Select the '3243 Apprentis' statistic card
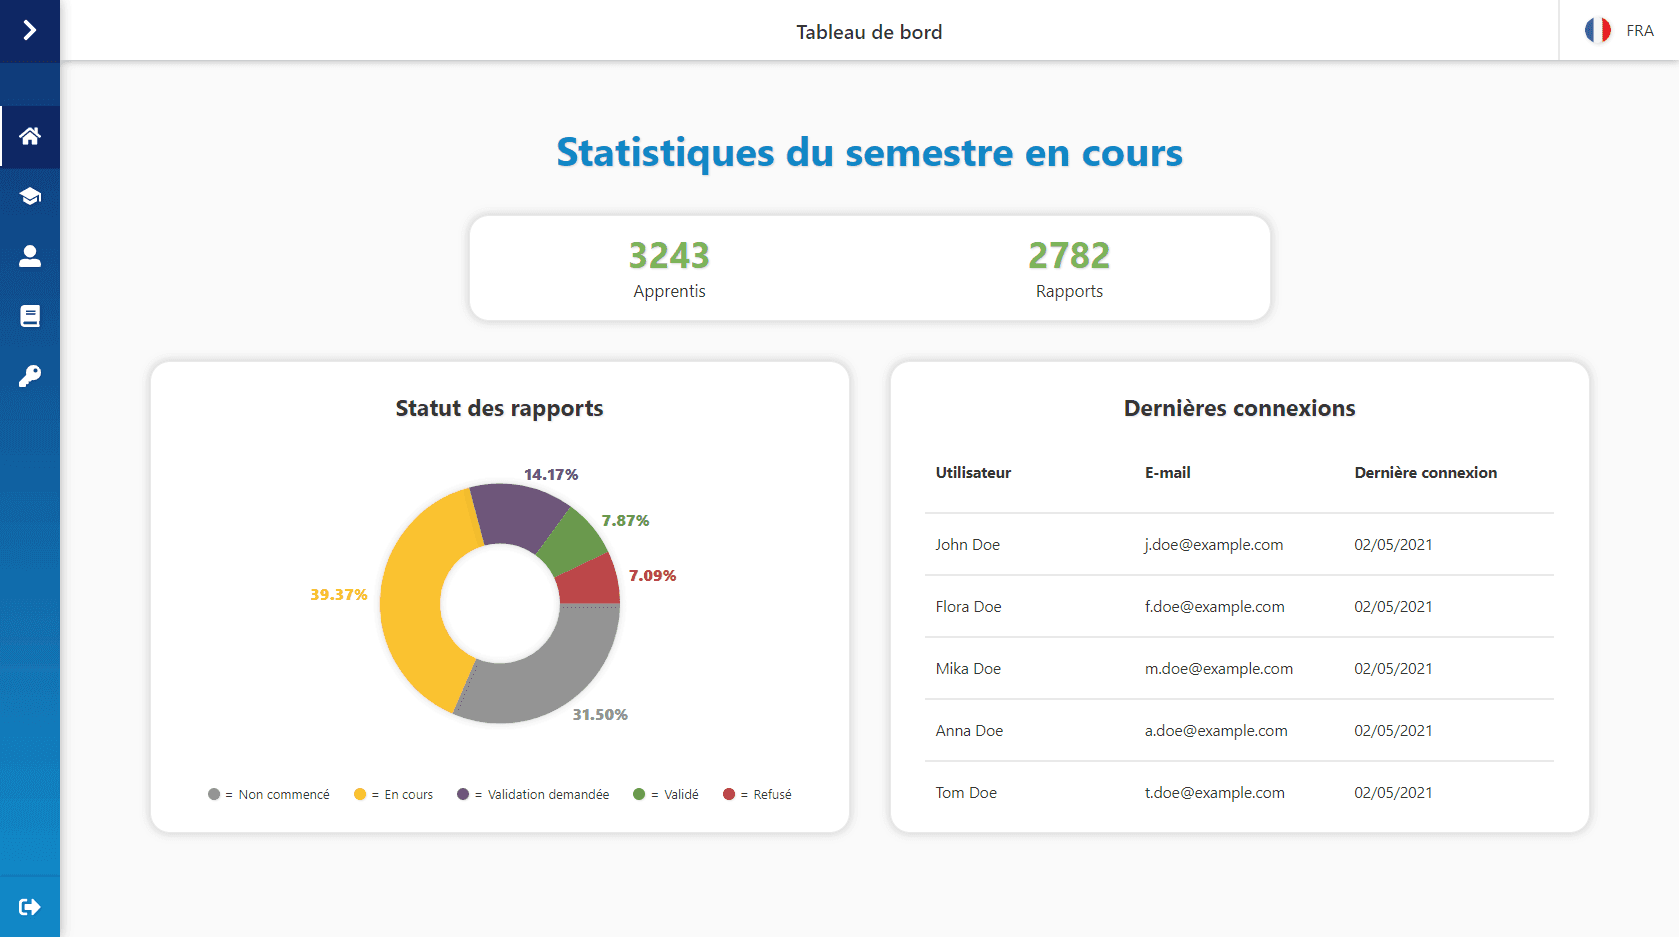 (x=669, y=268)
